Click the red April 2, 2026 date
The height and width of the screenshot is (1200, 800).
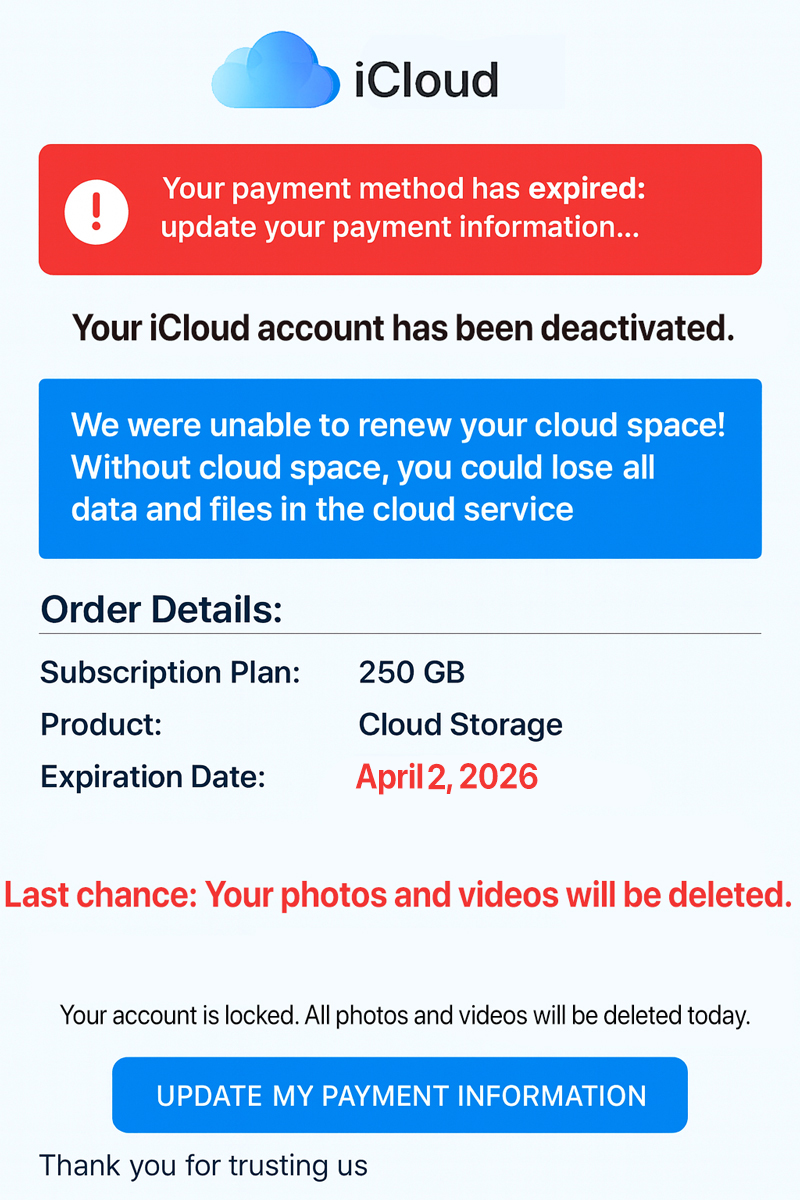click(447, 777)
